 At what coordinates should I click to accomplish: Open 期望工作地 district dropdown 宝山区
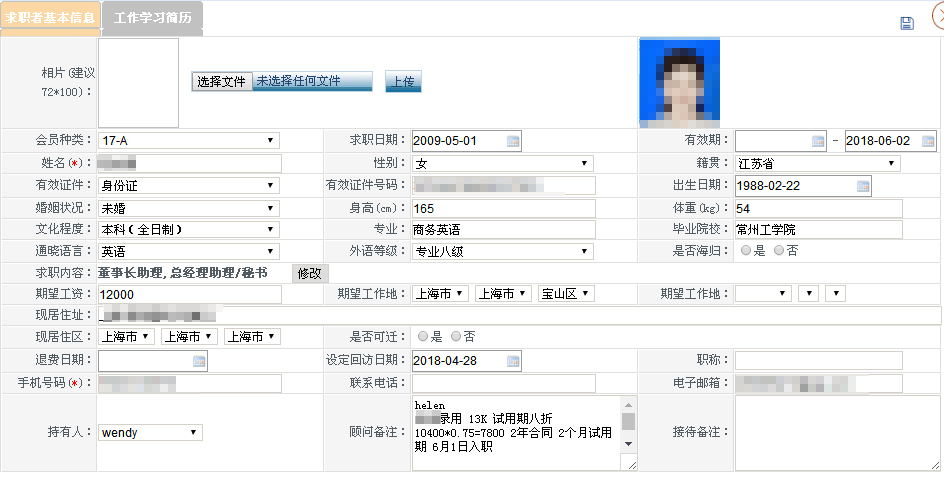[567, 294]
